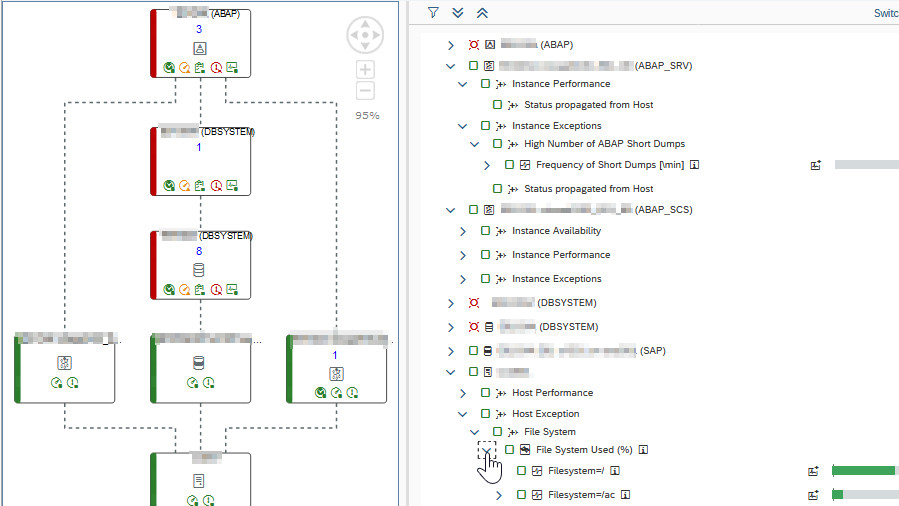
Task: Select the Instance Availability checkbox
Action: tap(486, 231)
